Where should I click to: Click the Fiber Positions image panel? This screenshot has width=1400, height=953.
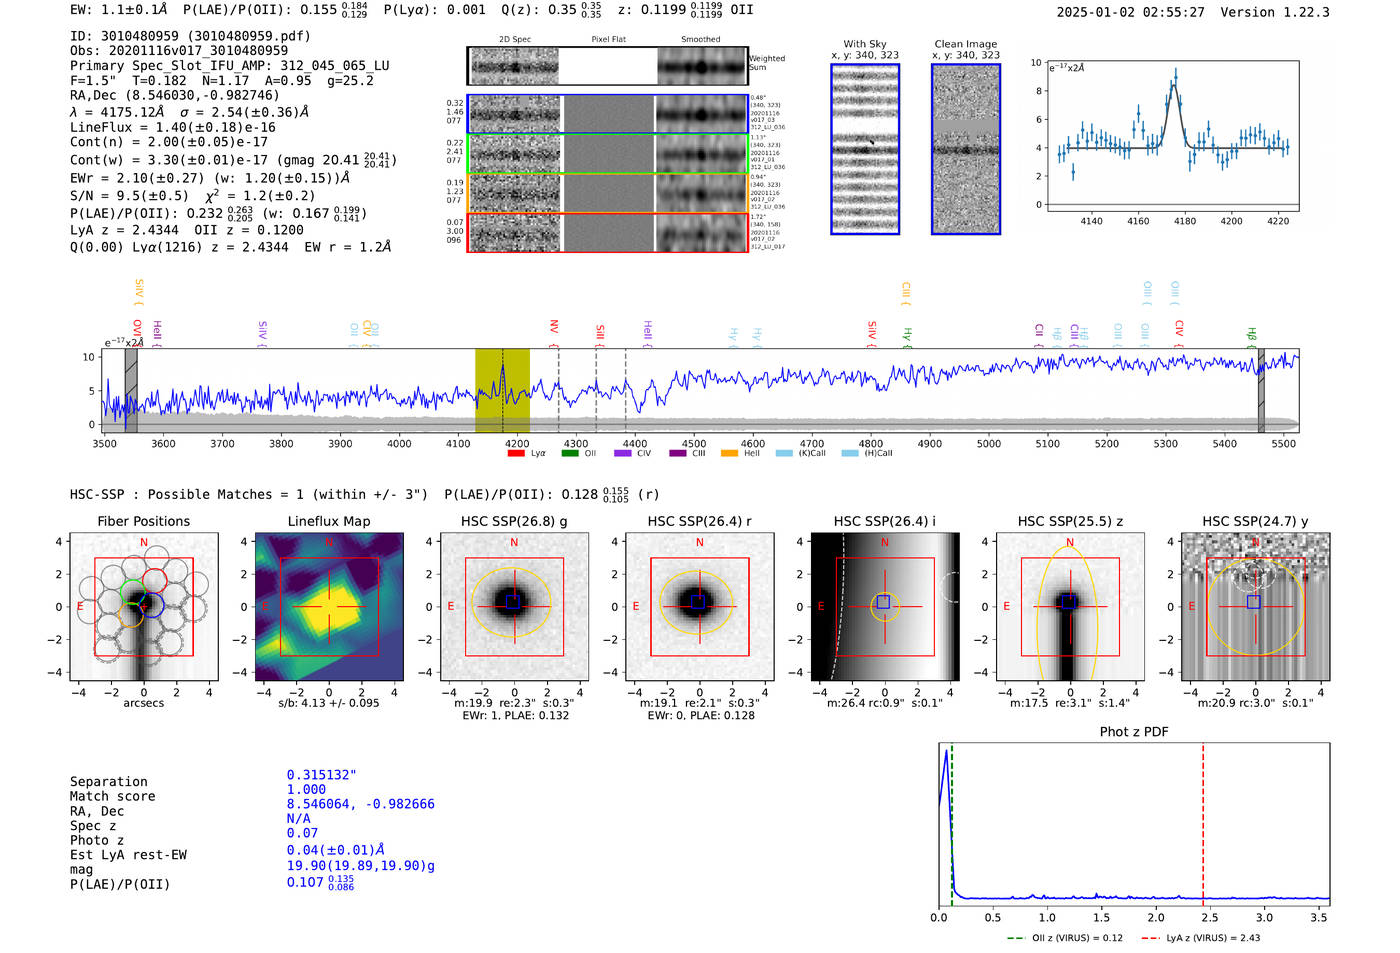[144, 607]
